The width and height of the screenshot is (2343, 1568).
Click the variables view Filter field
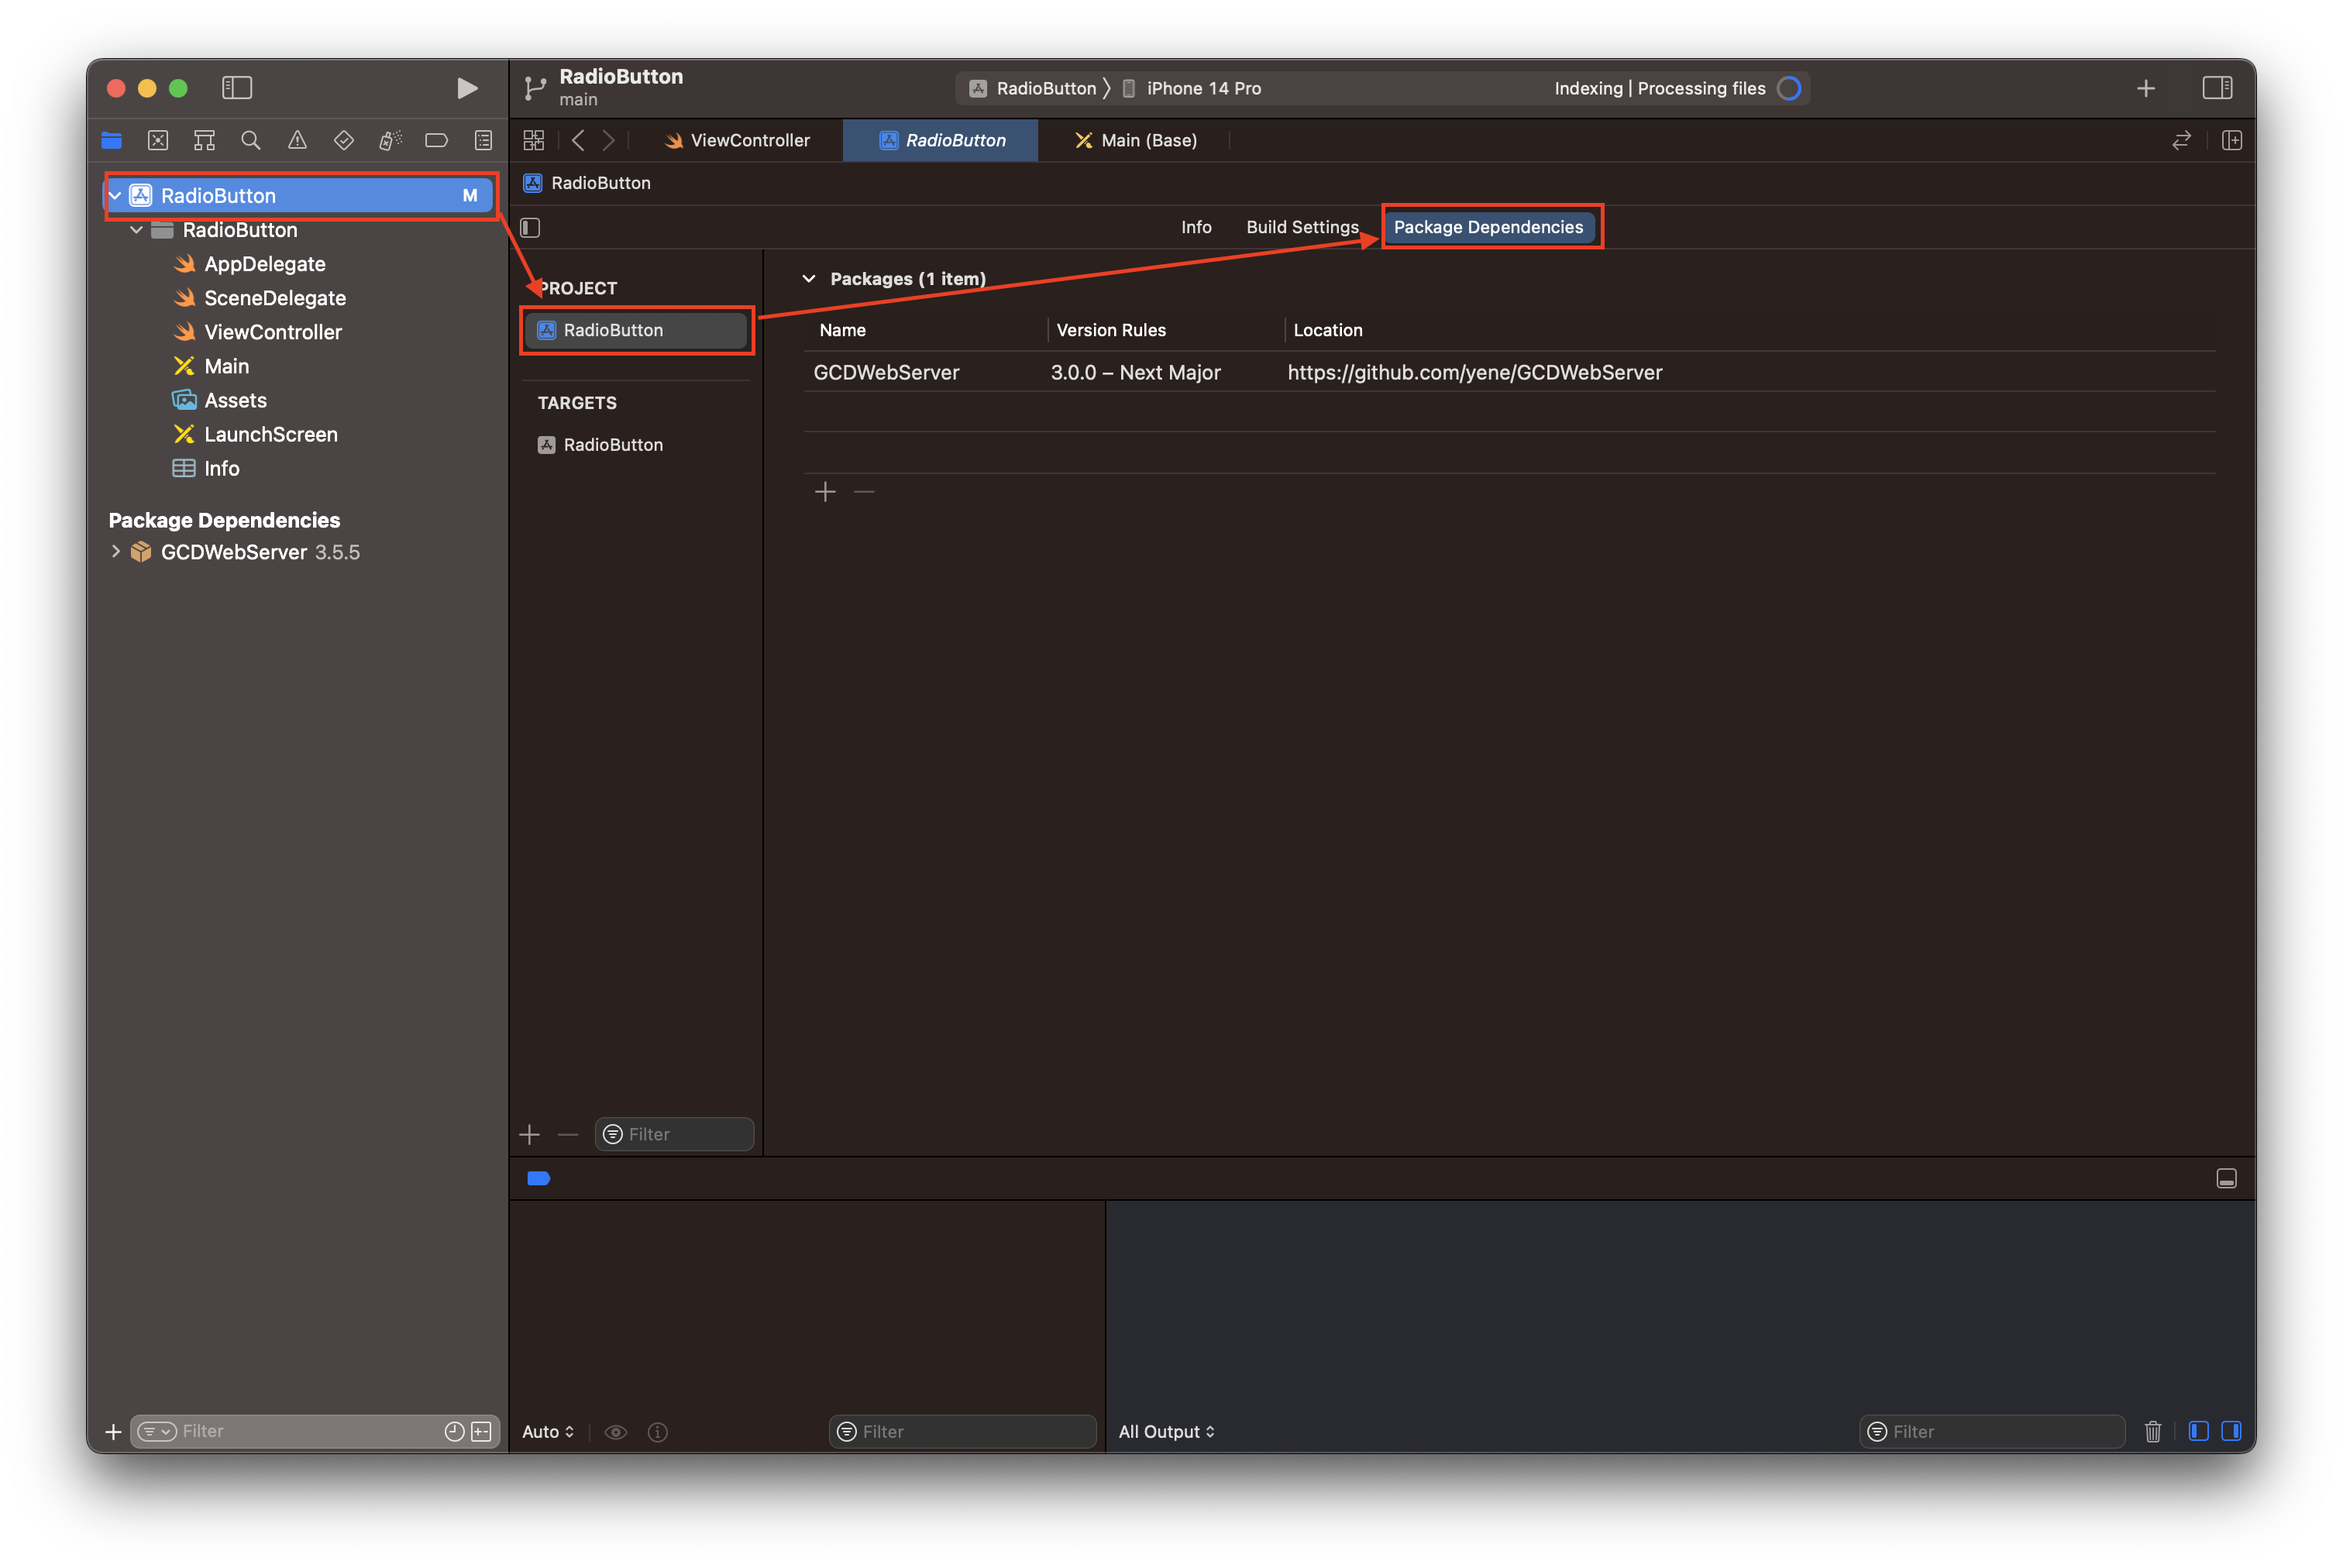pyautogui.click(x=962, y=1432)
